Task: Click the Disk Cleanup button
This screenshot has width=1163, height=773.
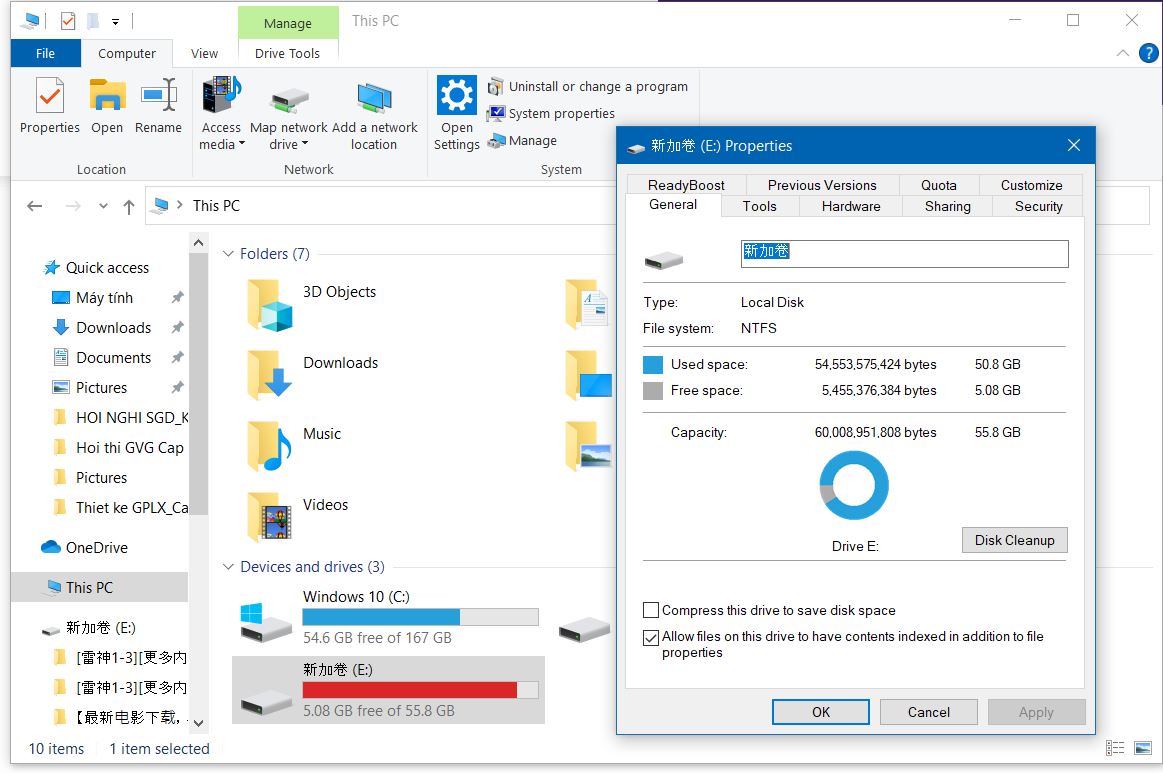Action: (1014, 540)
